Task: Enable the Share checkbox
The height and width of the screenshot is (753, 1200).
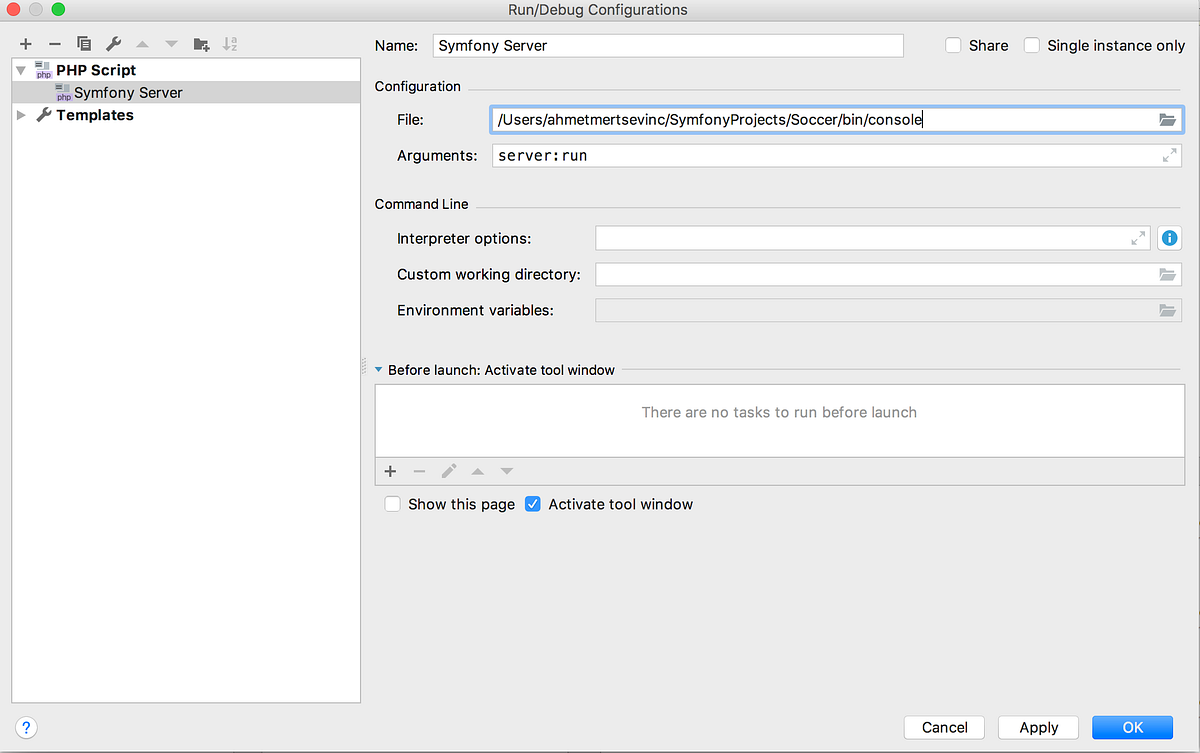Action: tap(952, 45)
